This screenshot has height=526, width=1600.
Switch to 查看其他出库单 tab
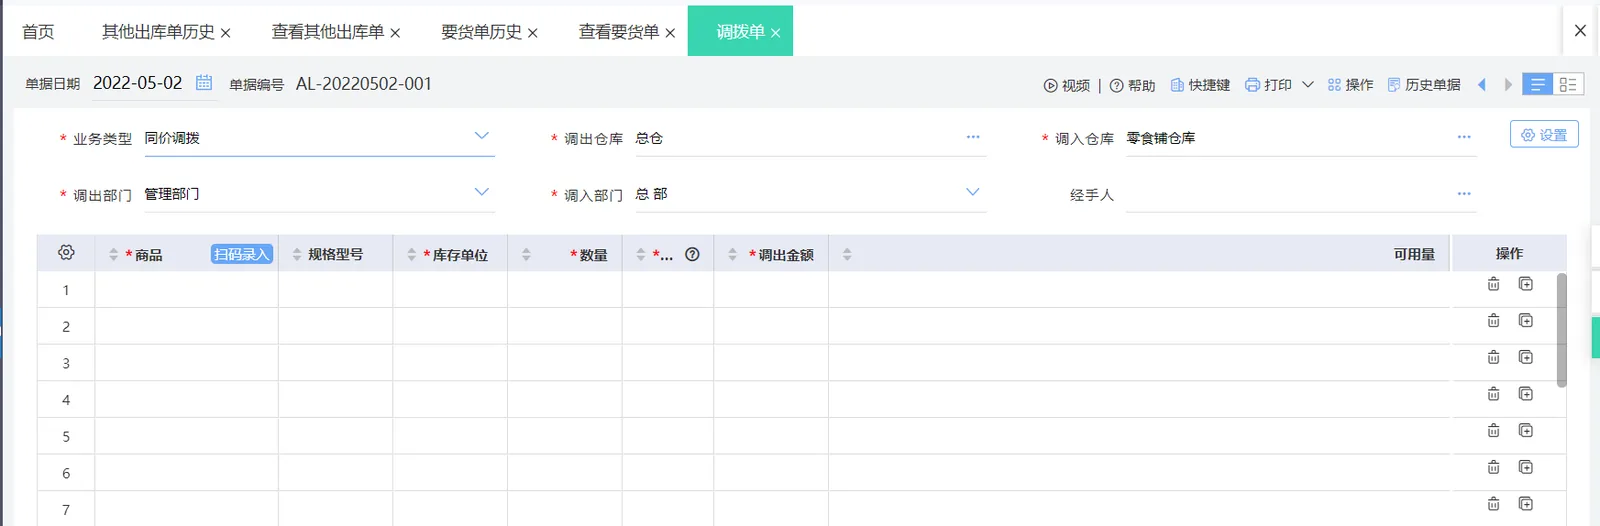click(x=328, y=32)
